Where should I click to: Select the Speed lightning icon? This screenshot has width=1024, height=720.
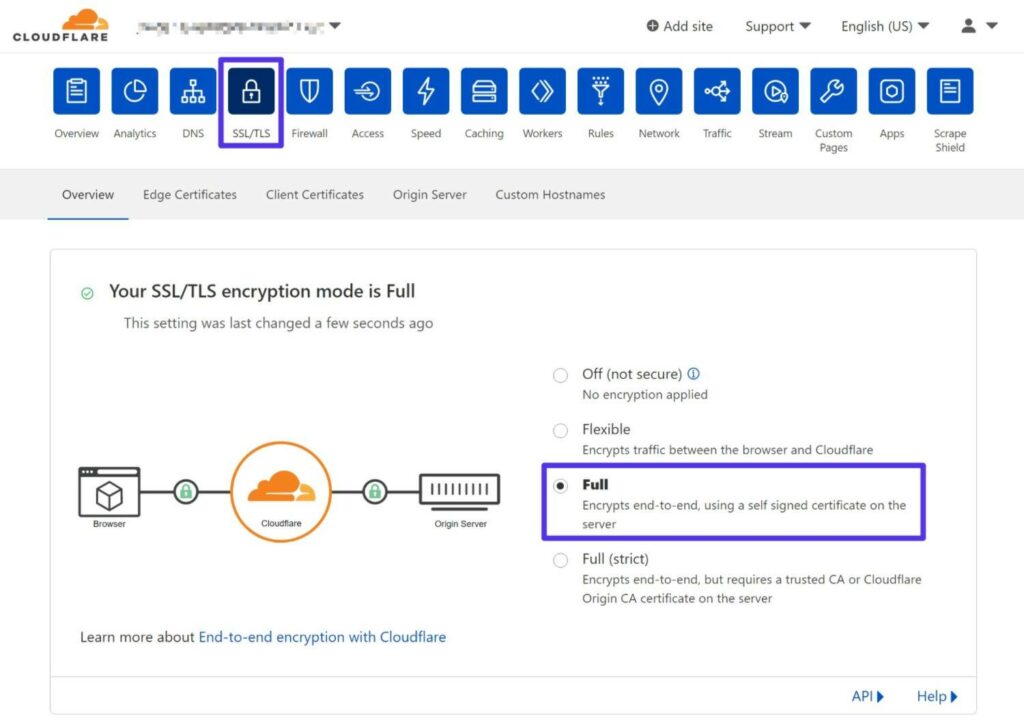(425, 90)
